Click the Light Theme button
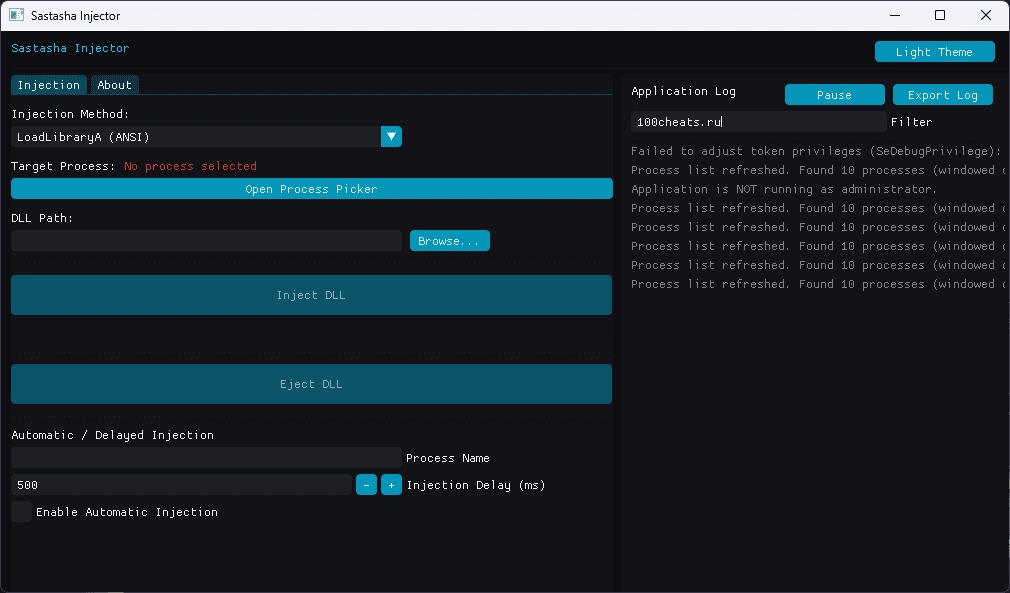 pos(935,52)
